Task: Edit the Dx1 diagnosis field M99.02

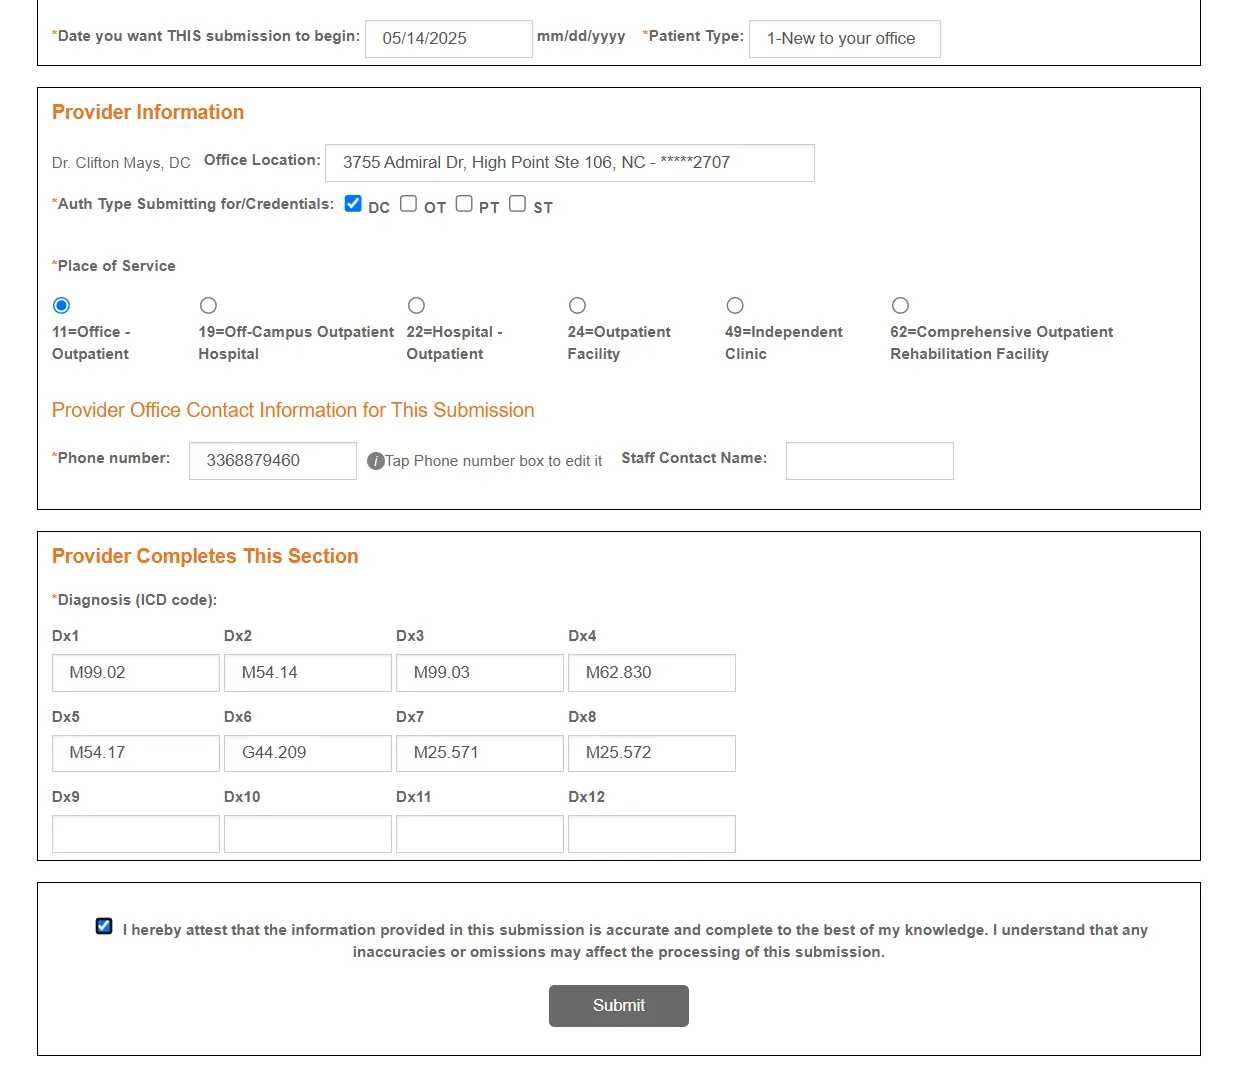Action: [136, 673]
